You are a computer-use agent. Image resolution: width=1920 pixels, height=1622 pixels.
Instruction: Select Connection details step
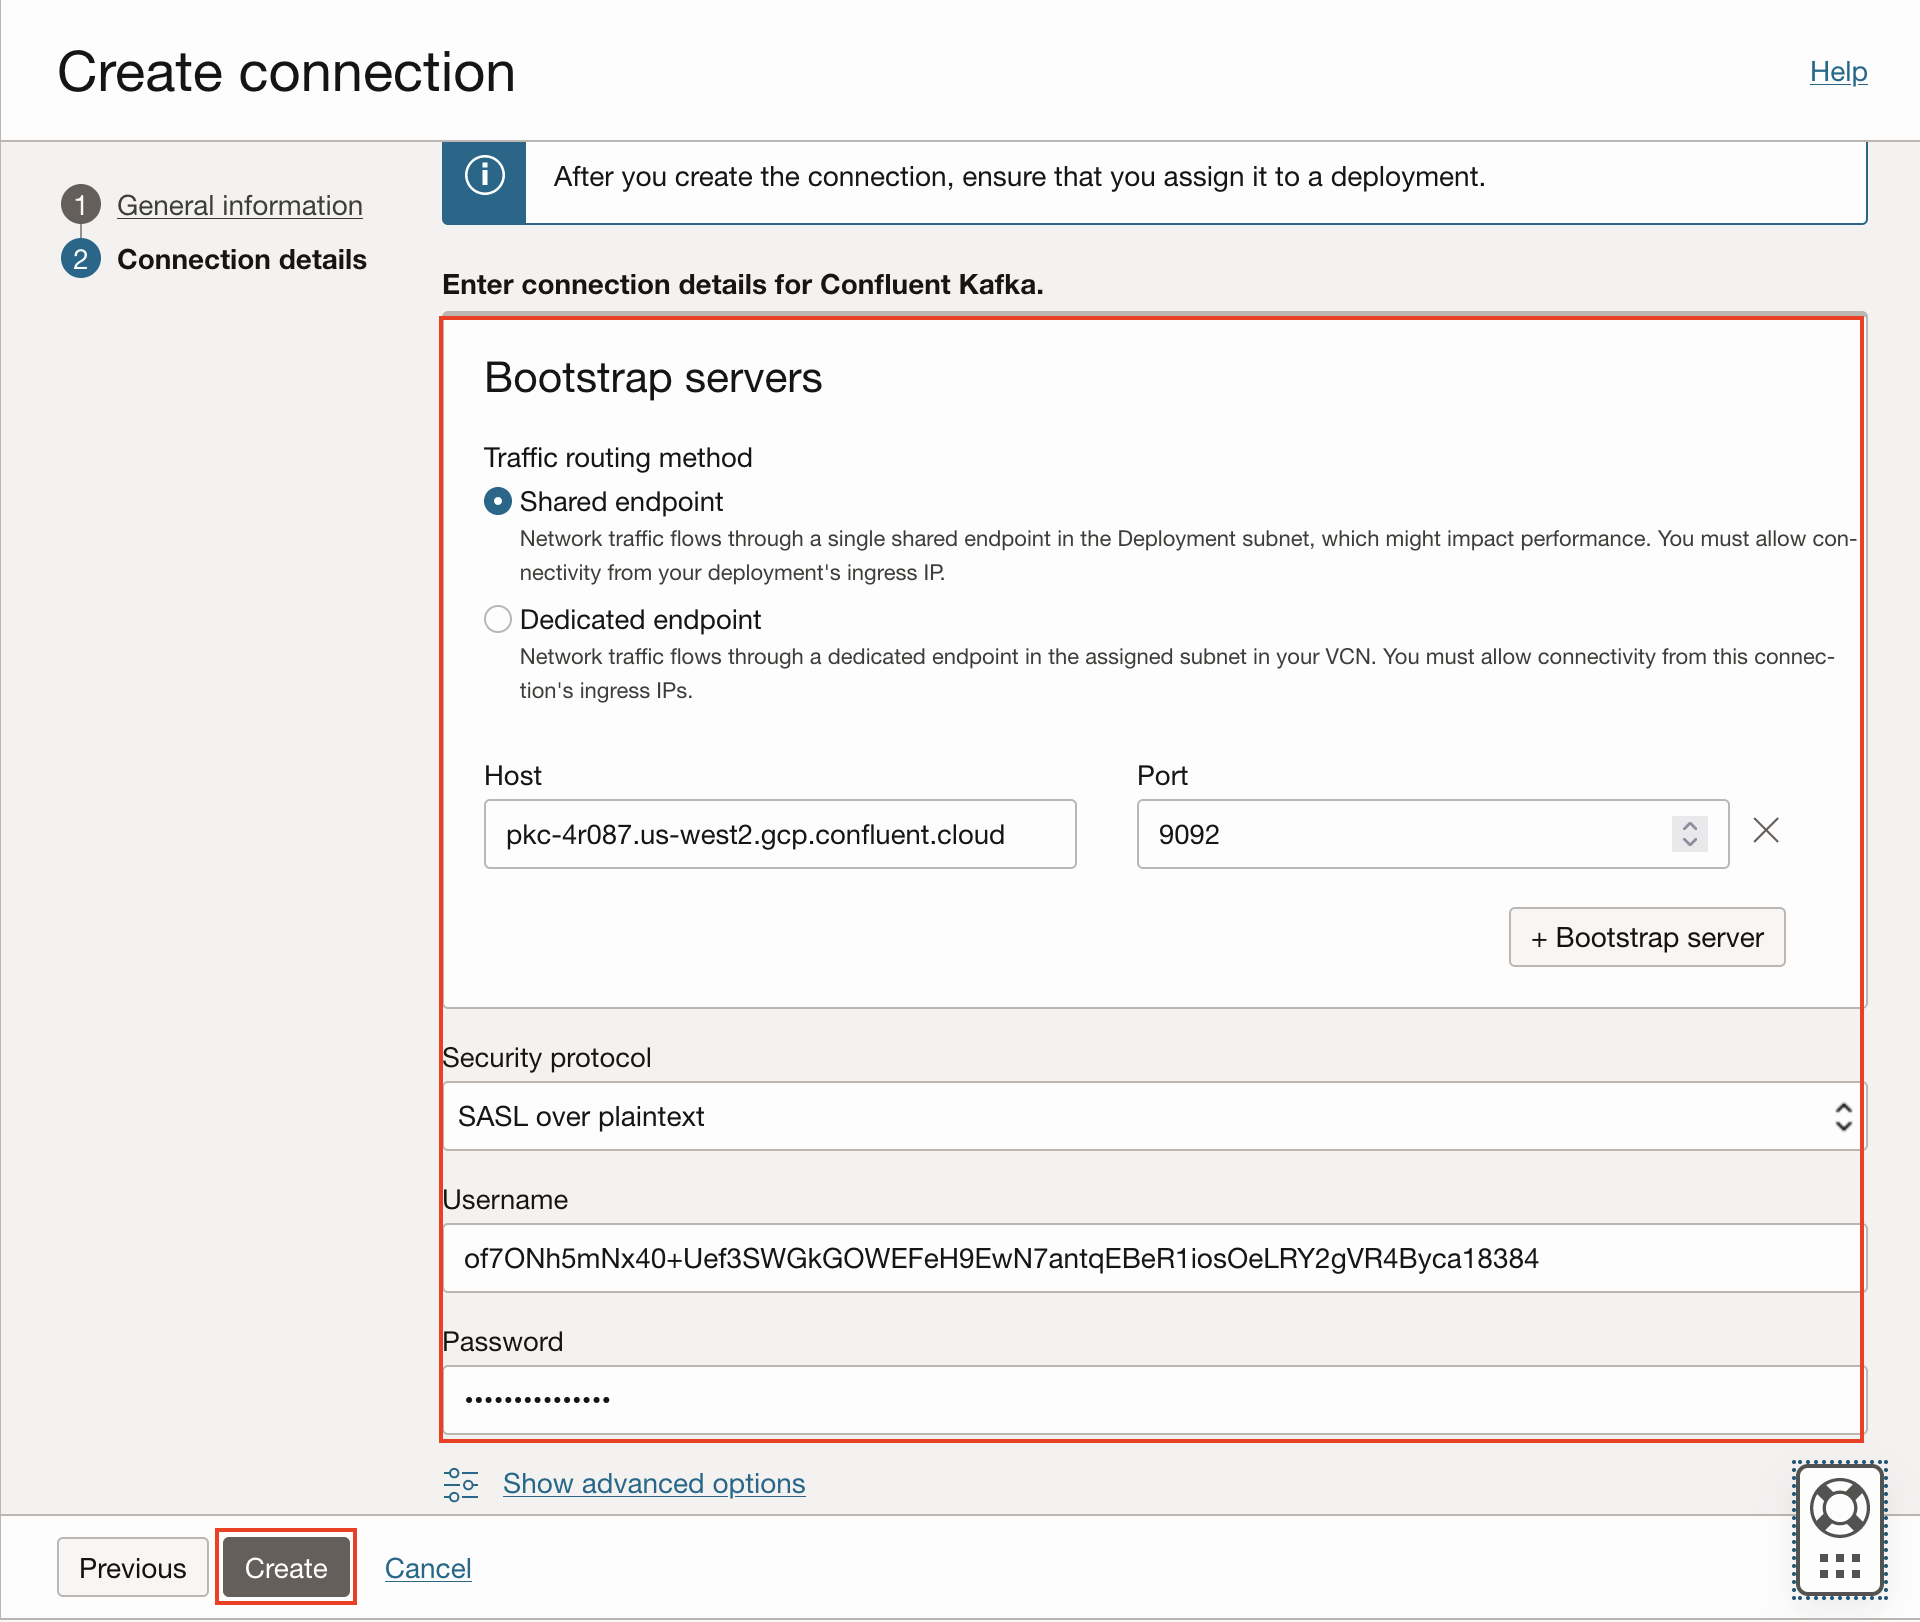pos(242,259)
